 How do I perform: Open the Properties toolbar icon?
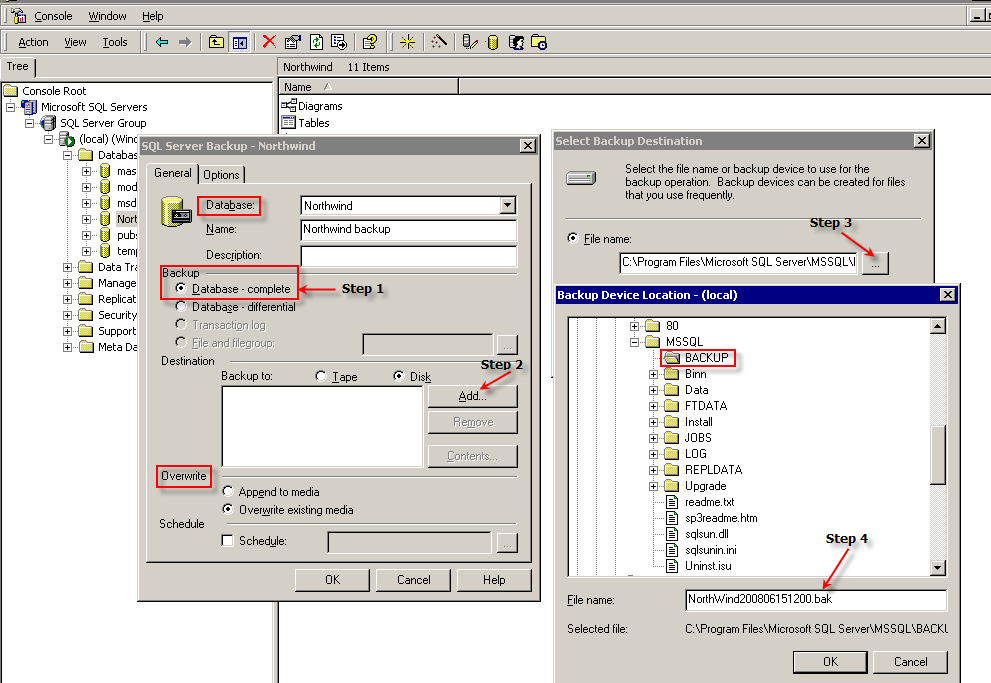tap(293, 42)
